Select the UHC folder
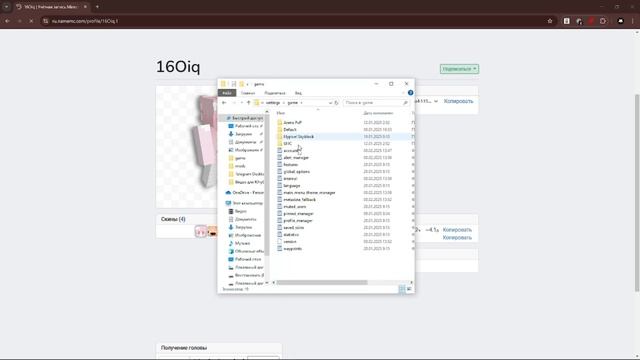 click(x=288, y=144)
